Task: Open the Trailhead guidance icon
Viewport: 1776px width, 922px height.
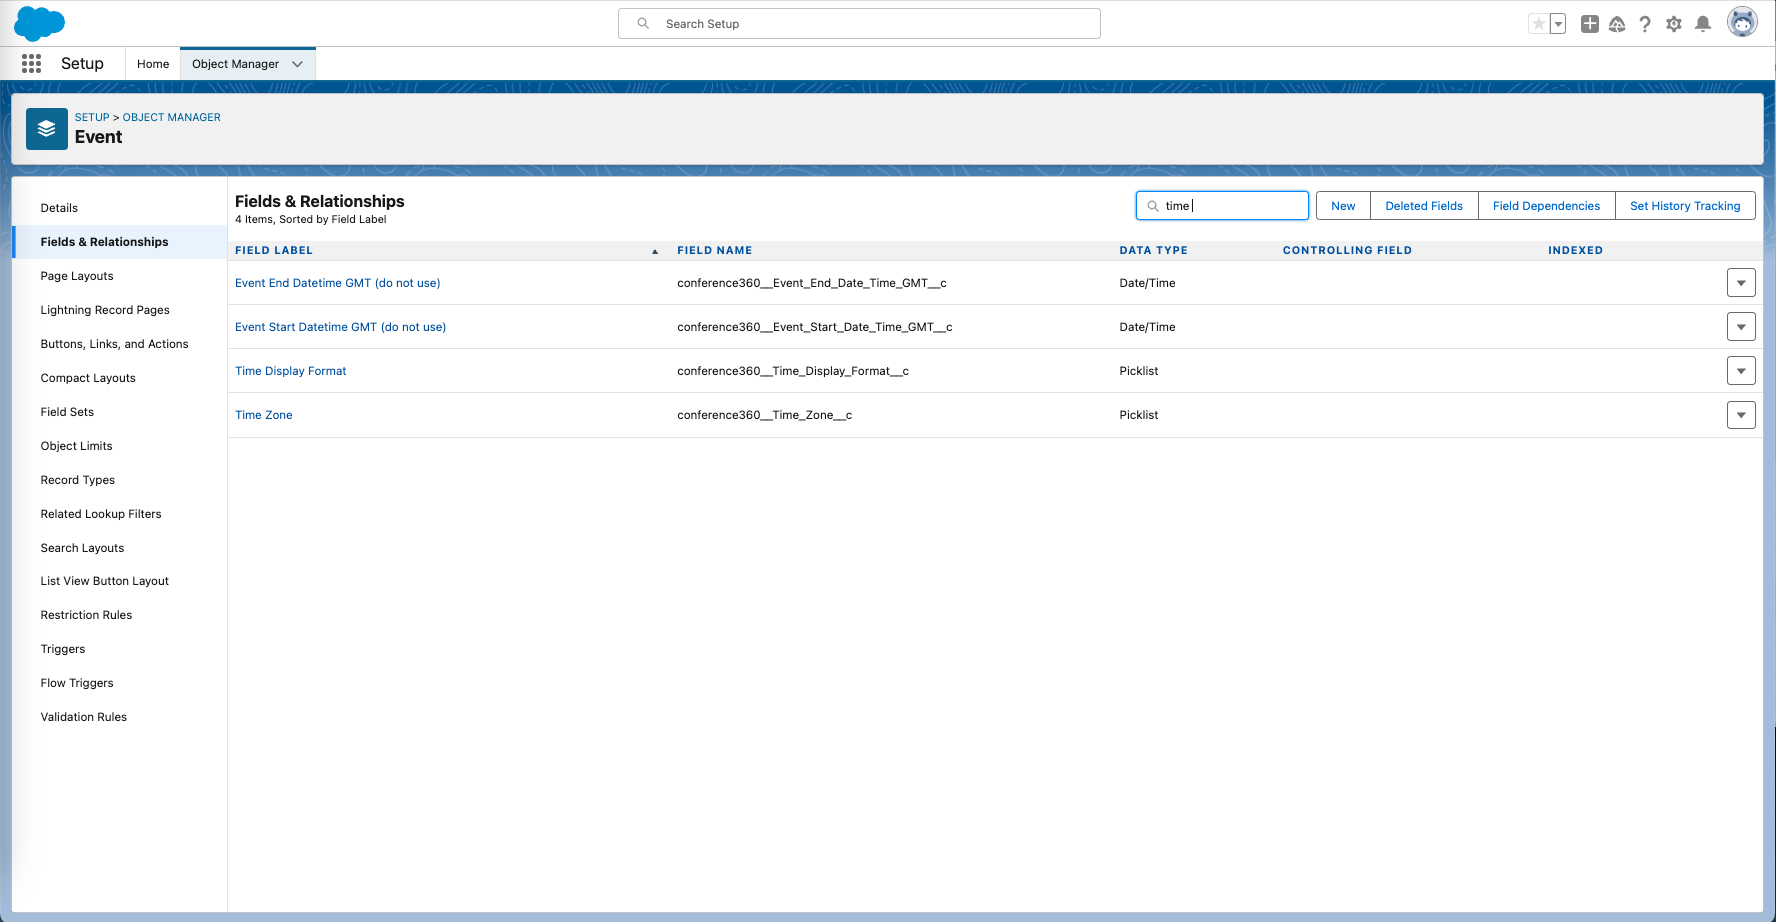Action: 1617,24
